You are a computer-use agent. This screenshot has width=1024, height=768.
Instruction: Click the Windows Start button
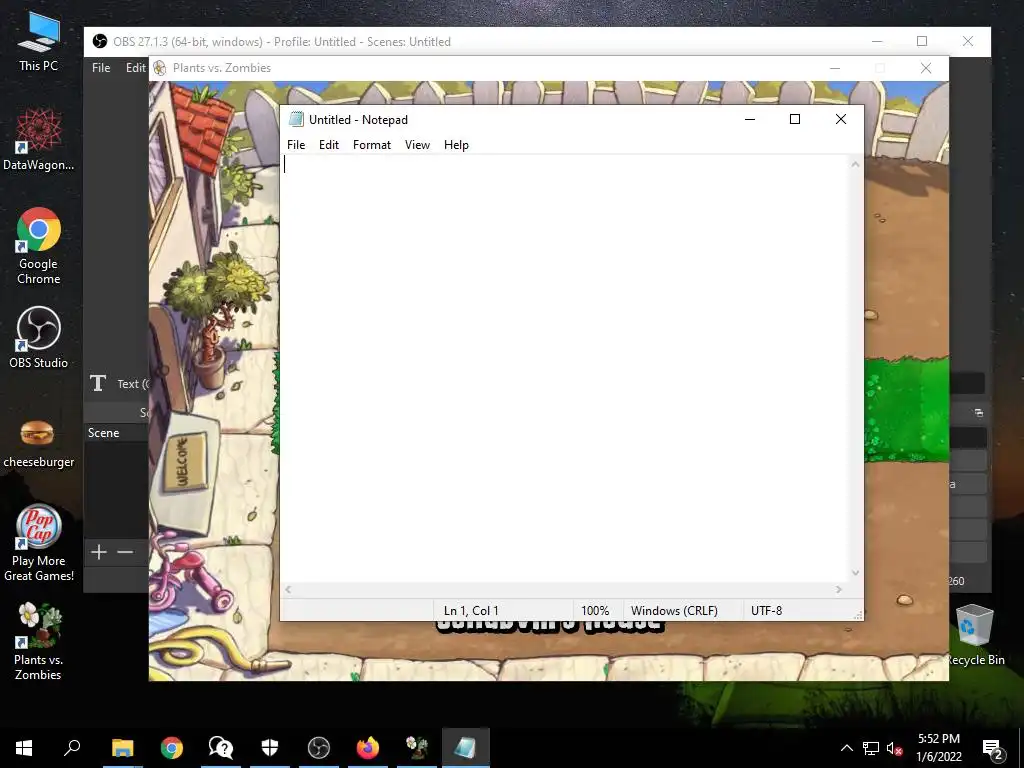tap(24, 747)
